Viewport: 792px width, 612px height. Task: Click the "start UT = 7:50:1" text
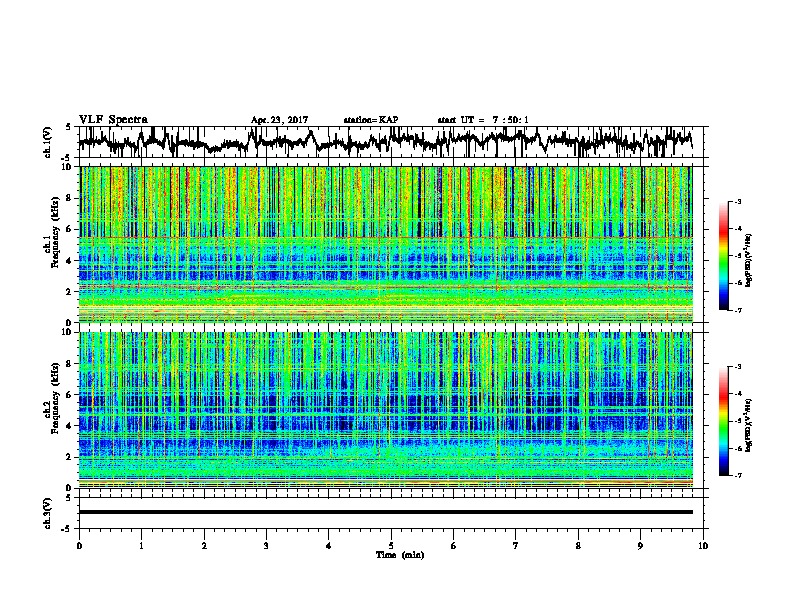[x=483, y=120]
